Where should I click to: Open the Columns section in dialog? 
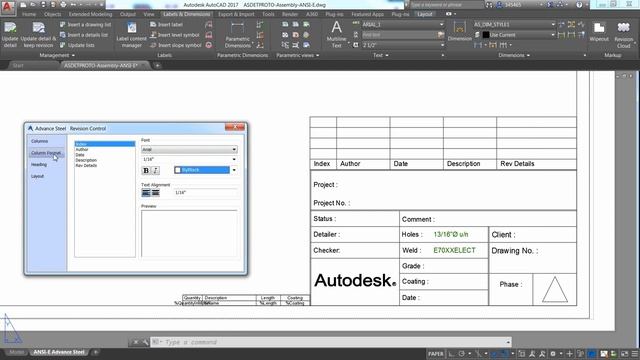(x=40, y=141)
